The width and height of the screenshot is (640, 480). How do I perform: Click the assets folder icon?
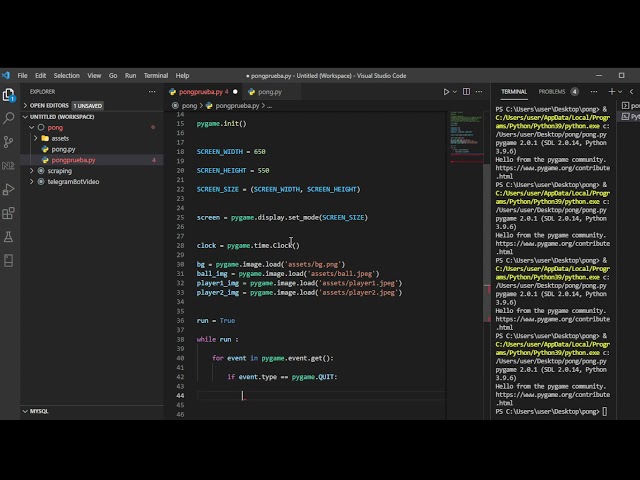click(x=45, y=138)
